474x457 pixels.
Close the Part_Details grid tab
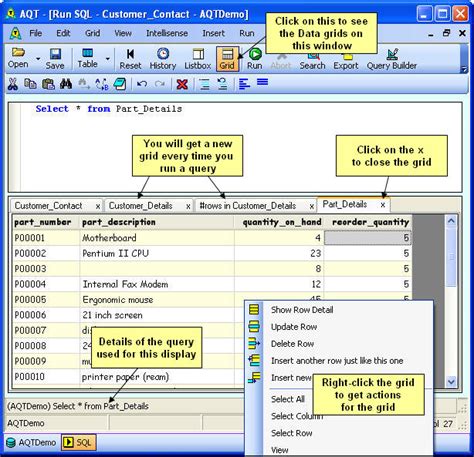click(383, 205)
